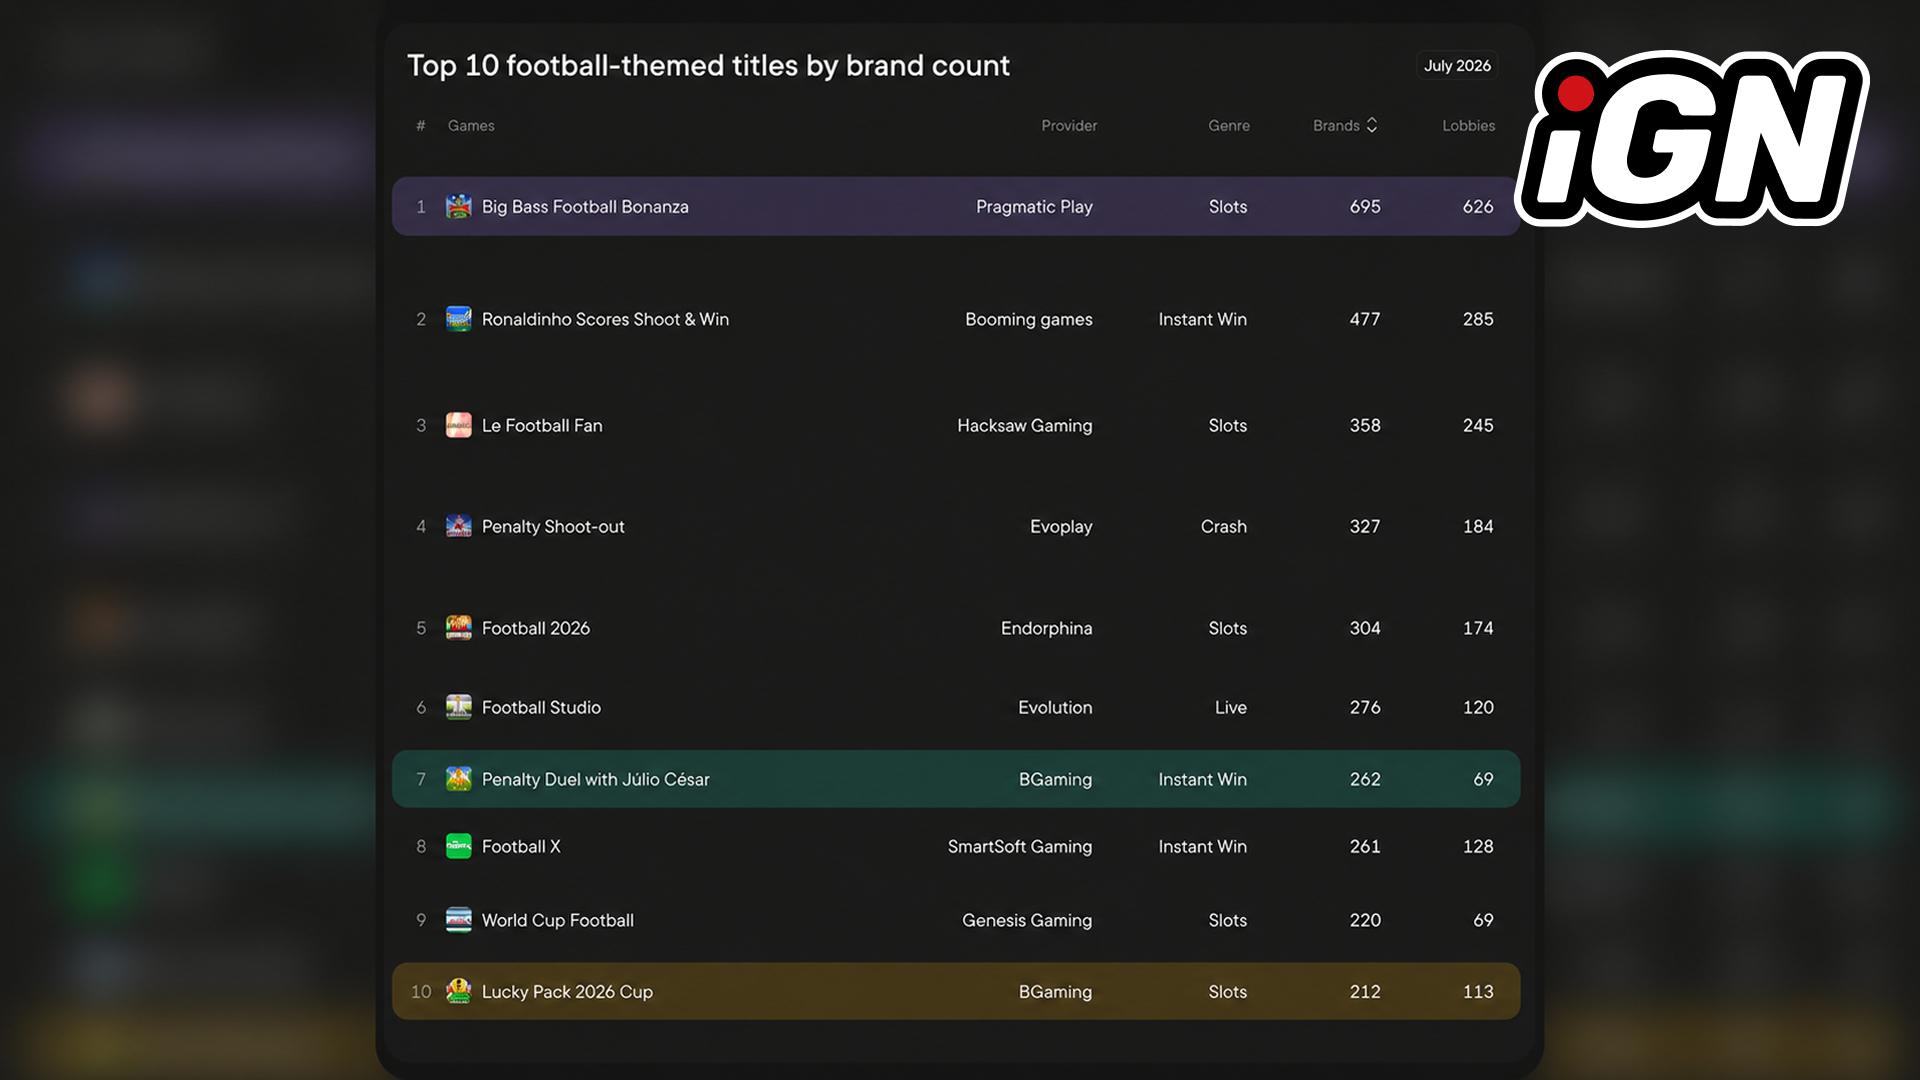
Task: Click the Le Football Fan game icon
Action: point(458,425)
